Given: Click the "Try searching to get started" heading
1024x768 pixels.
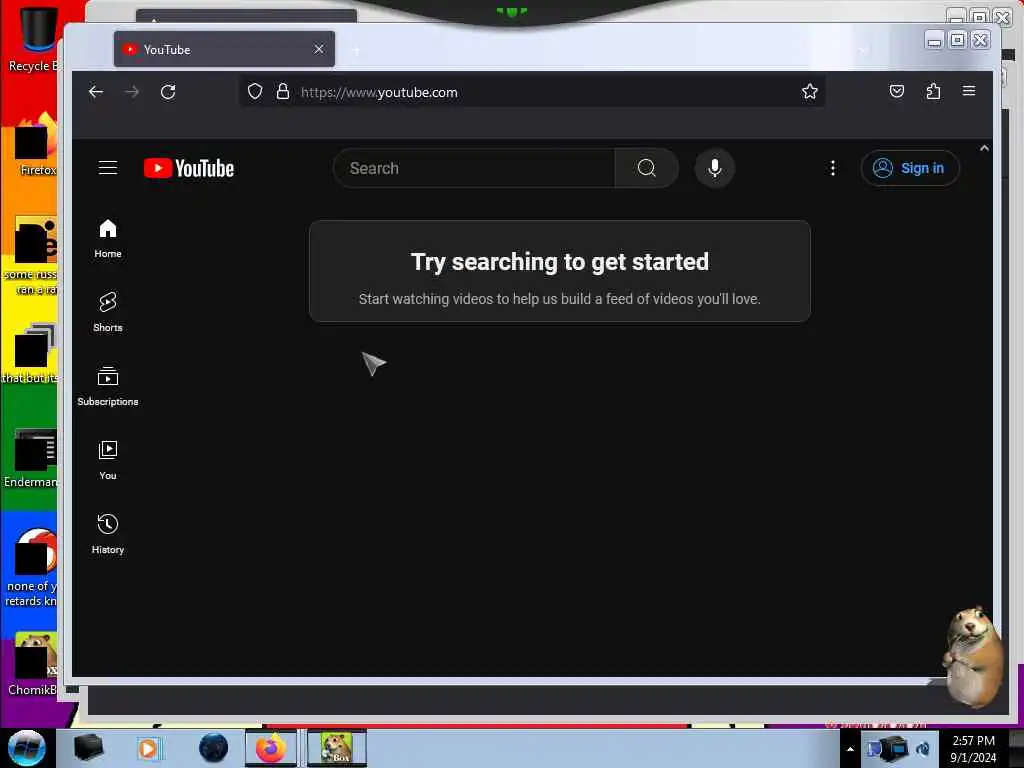Looking at the screenshot, I should [560, 261].
